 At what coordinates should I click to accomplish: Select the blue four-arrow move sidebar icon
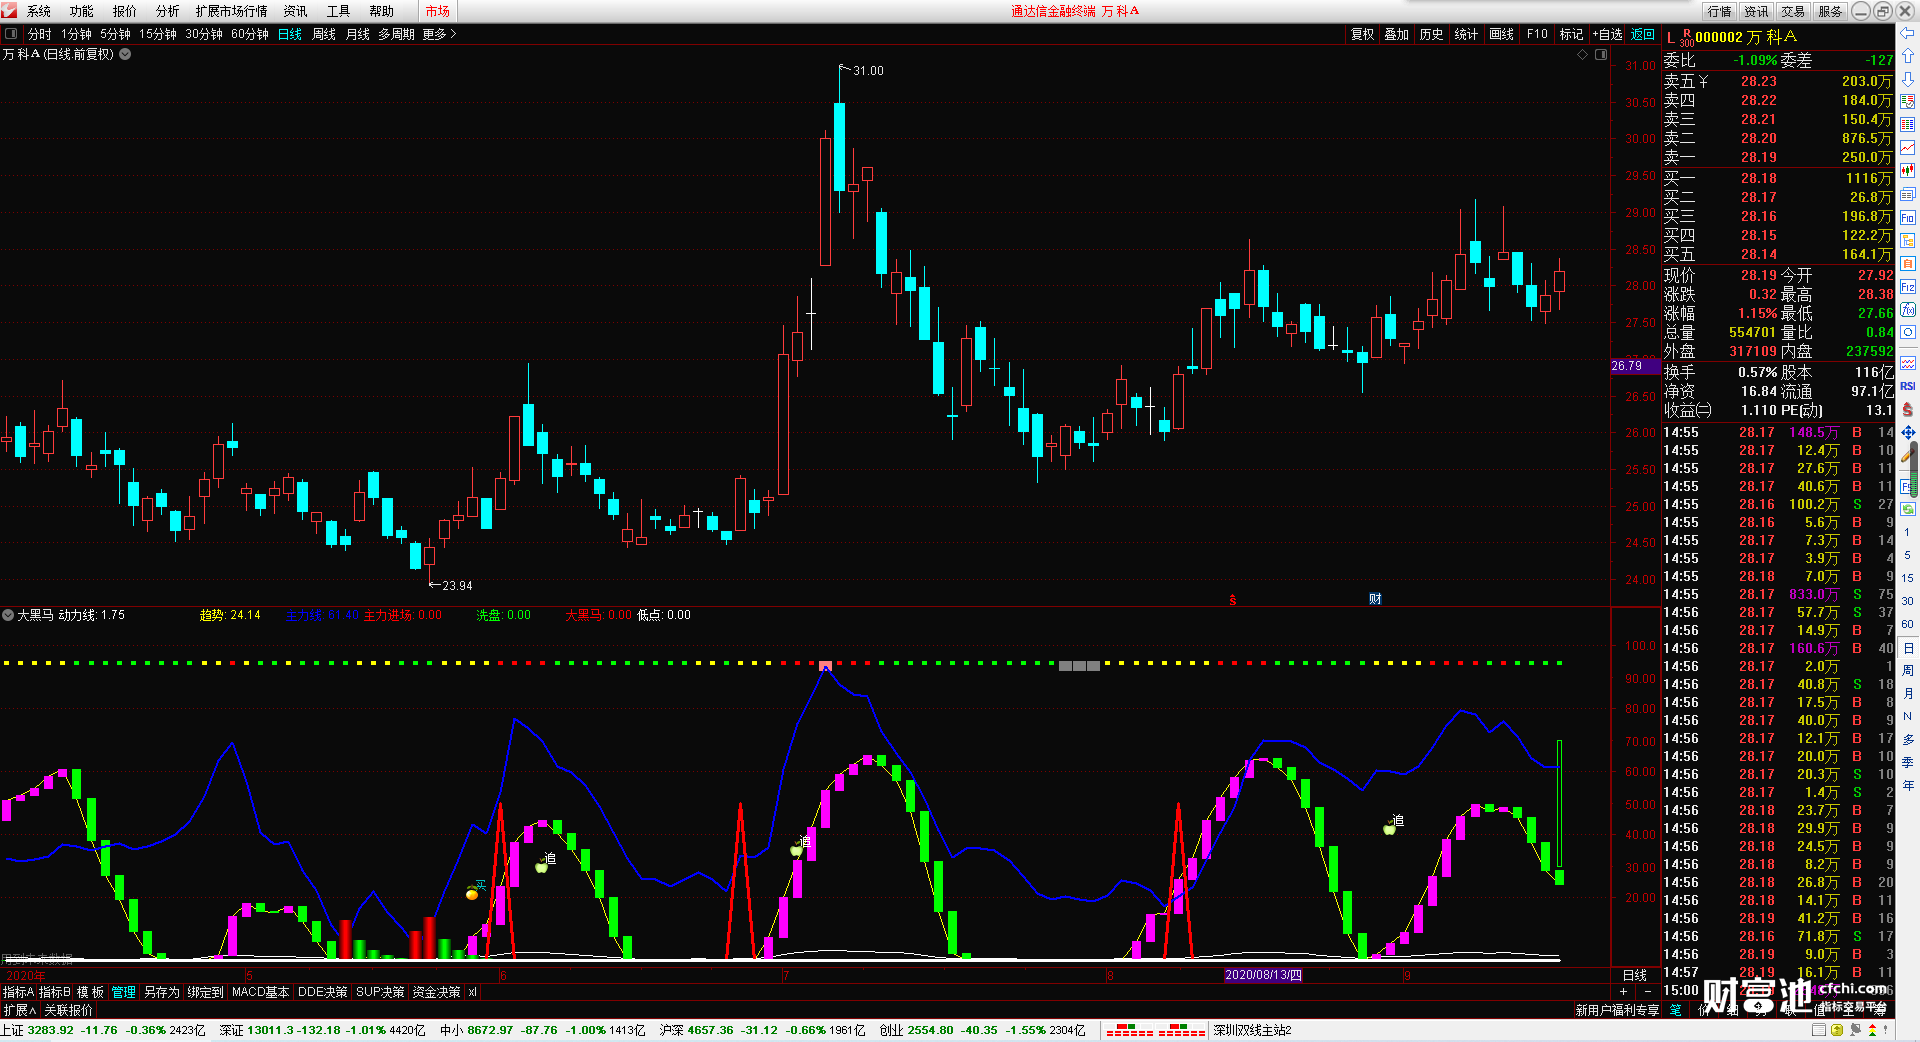point(1908,432)
